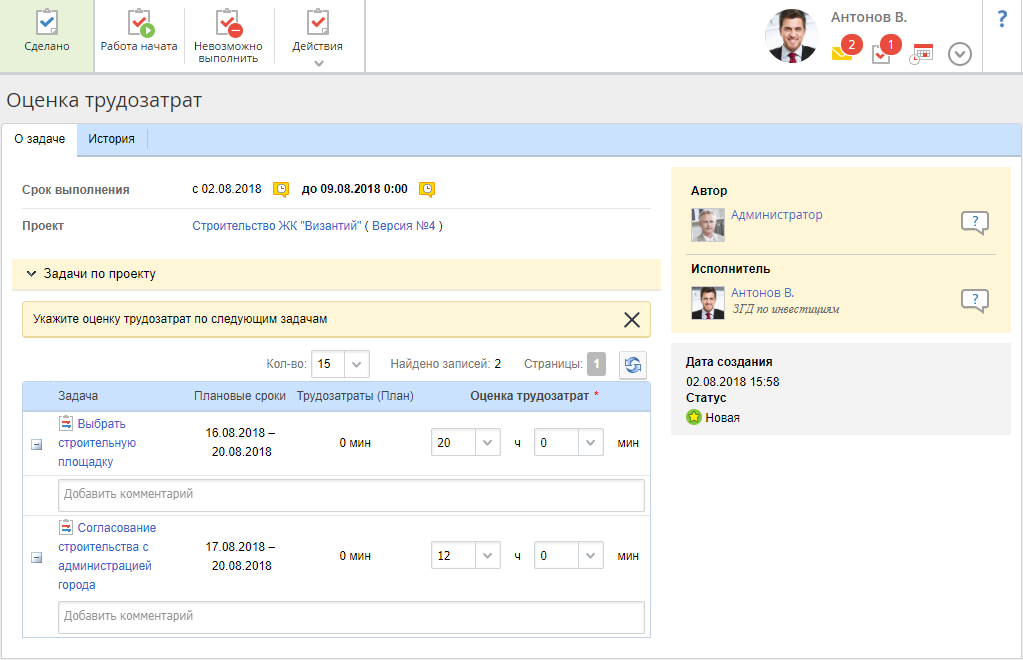Open the calendar icon in header
Image resolution: width=1023 pixels, height=660 pixels.
(x=921, y=54)
